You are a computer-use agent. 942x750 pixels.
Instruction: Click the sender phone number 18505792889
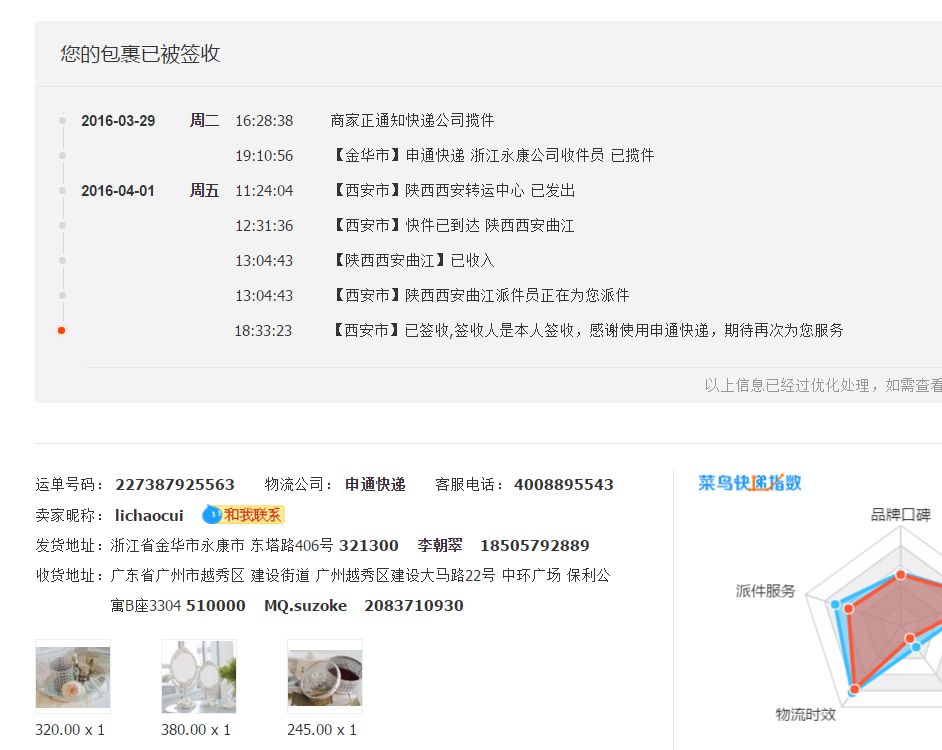tap(534, 546)
